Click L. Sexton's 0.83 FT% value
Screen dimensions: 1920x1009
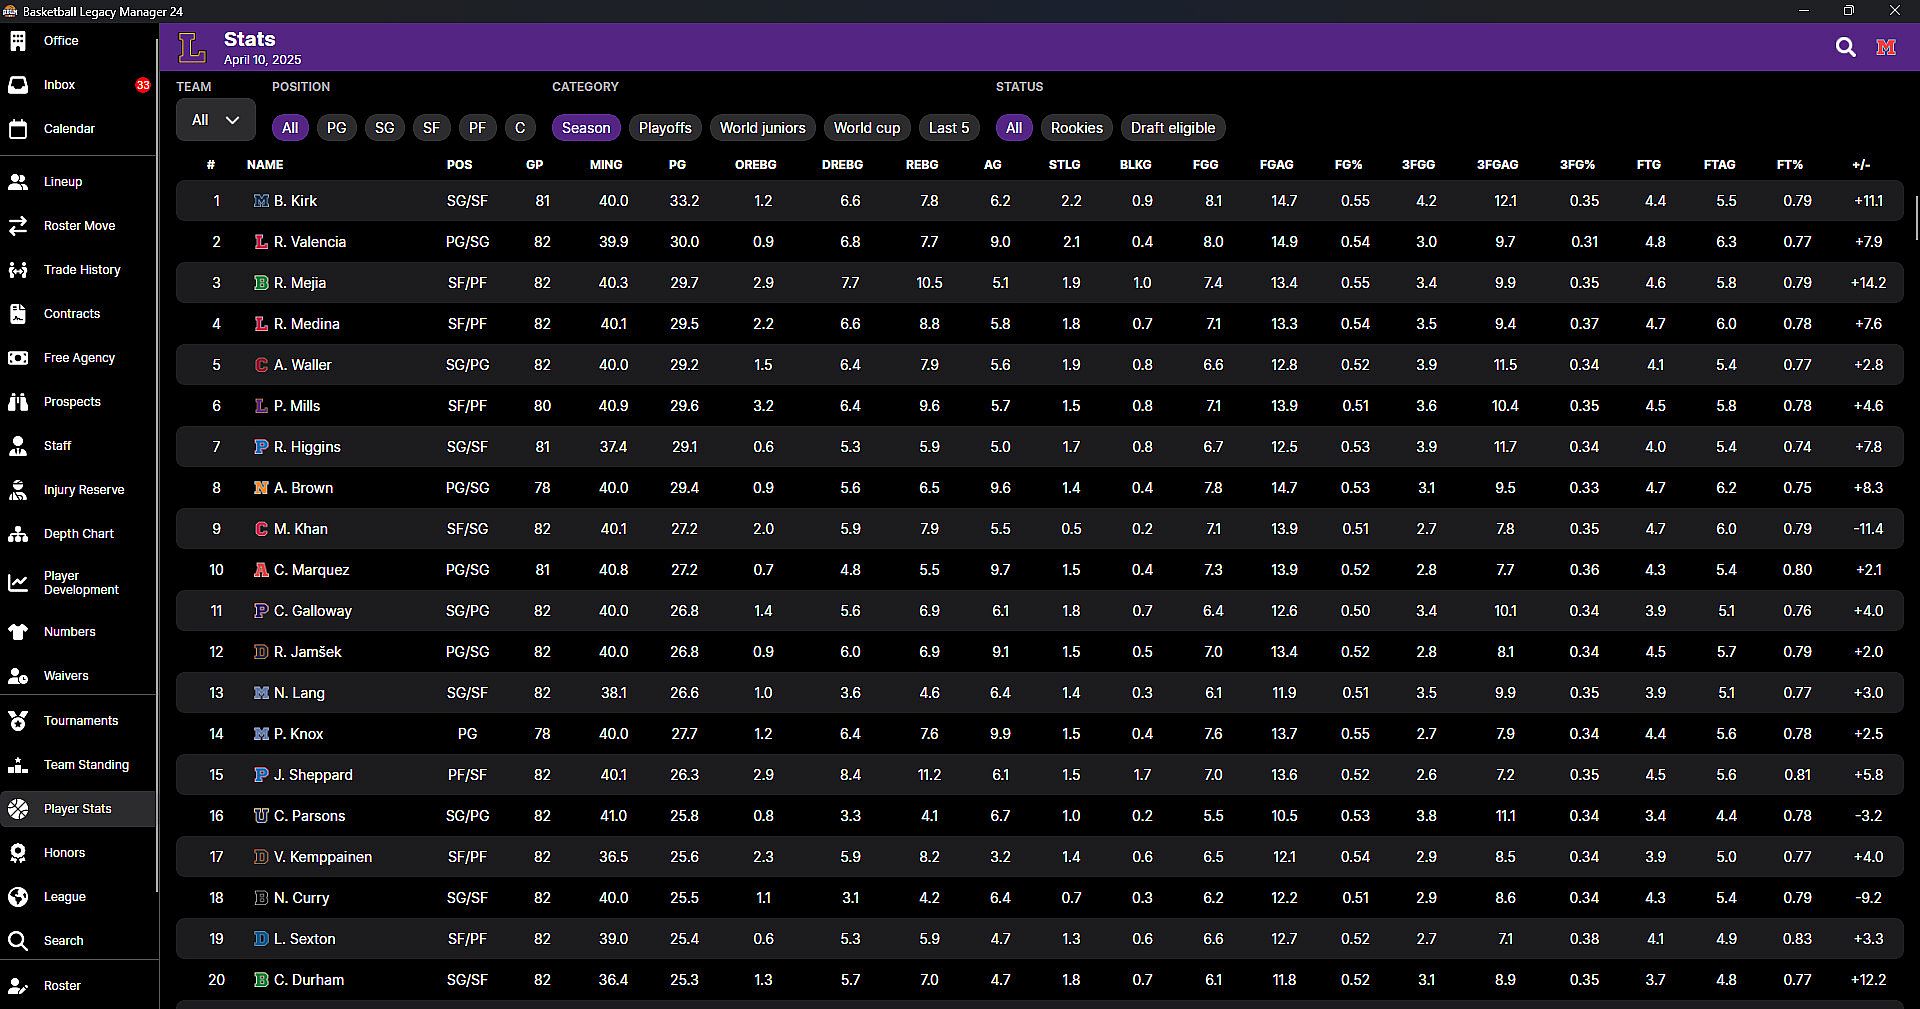click(1797, 939)
